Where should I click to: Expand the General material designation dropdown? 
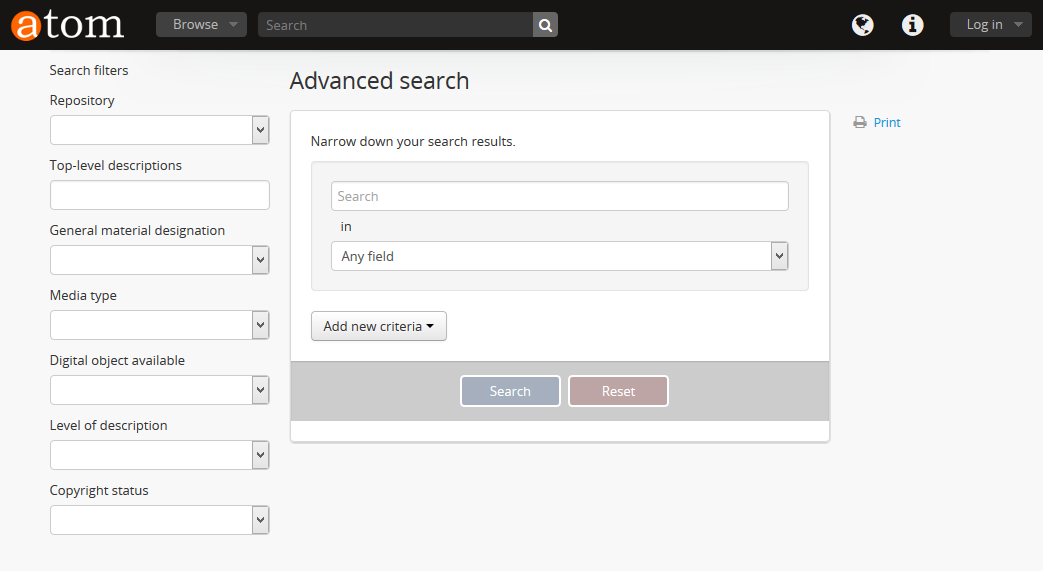[x=160, y=260]
